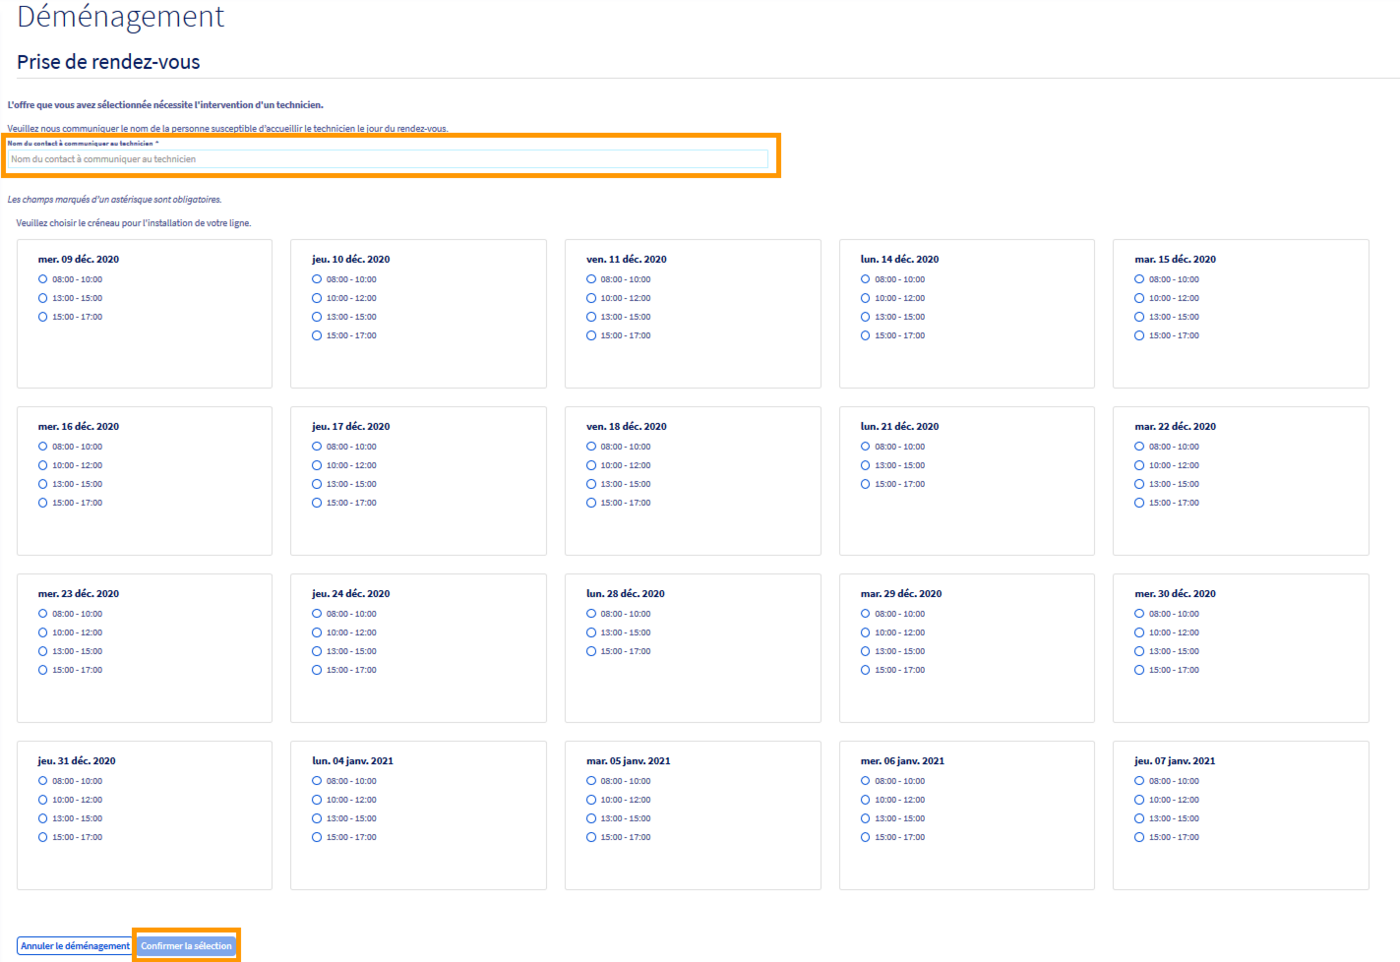Select 08:00 - 10:00 on jeu. 24 déc. 2020
The image size is (1400, 962).
point(317,614)
